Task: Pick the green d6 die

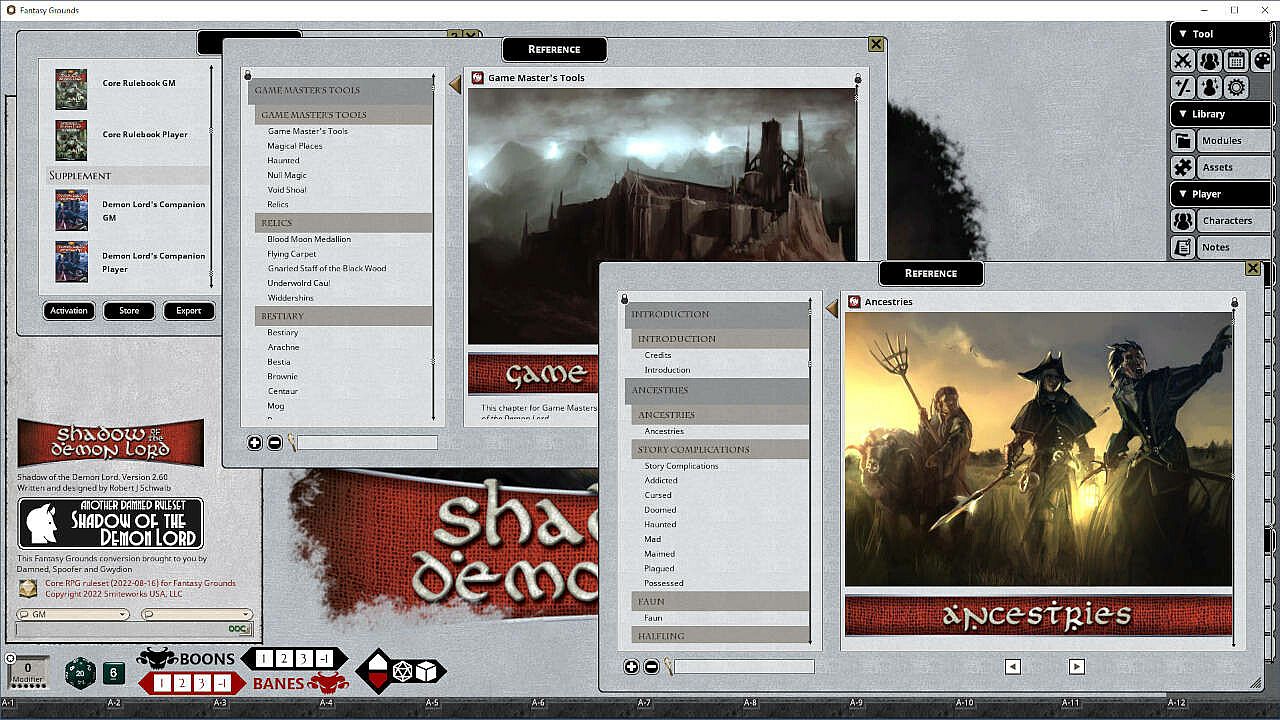Action: coord(114,673)
